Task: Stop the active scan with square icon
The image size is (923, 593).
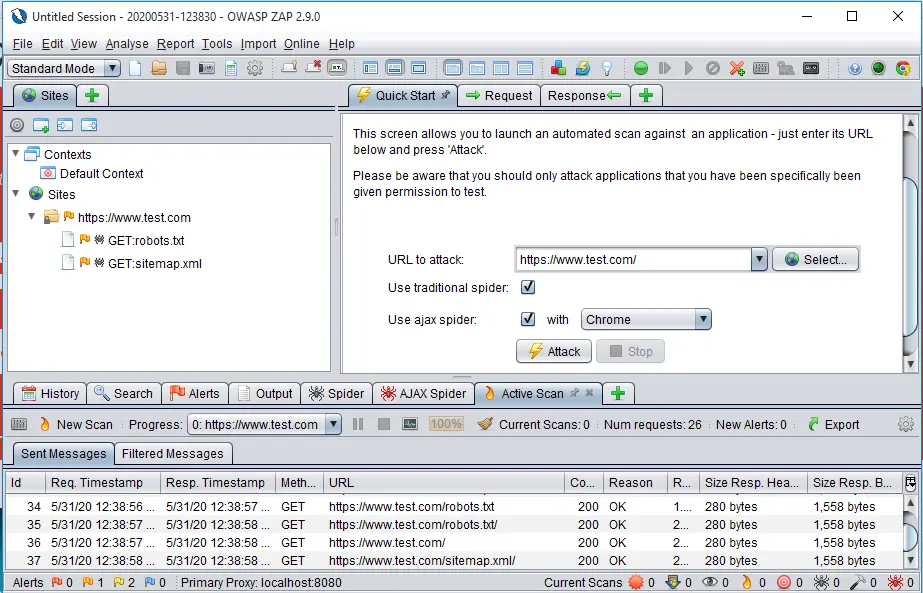Action: click(384, 424)
